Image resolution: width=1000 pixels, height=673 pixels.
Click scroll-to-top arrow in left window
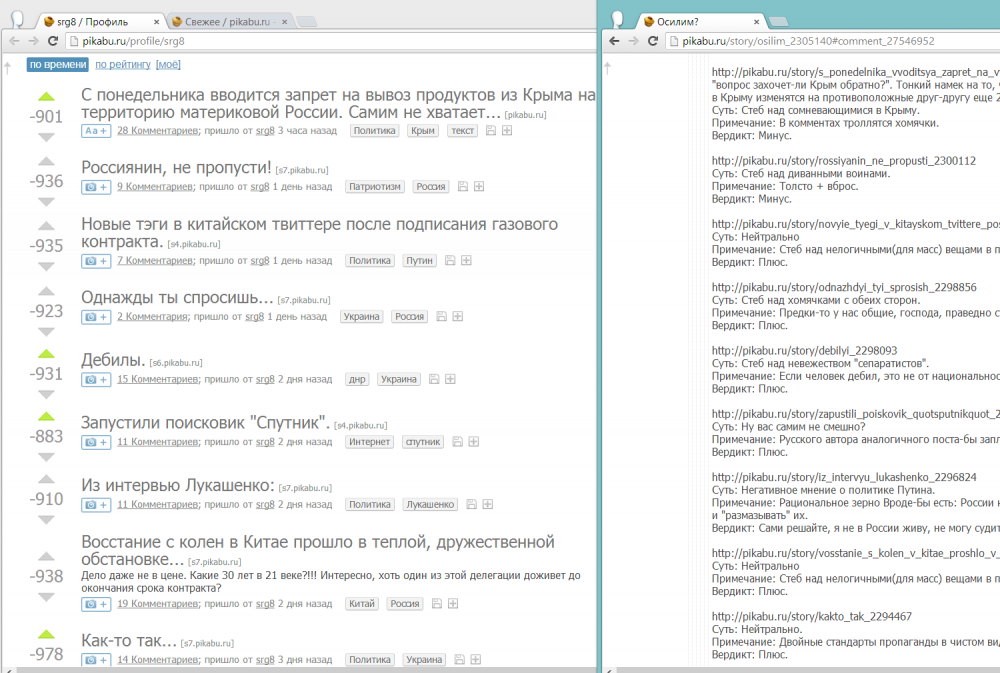click(x=8, y=66)
